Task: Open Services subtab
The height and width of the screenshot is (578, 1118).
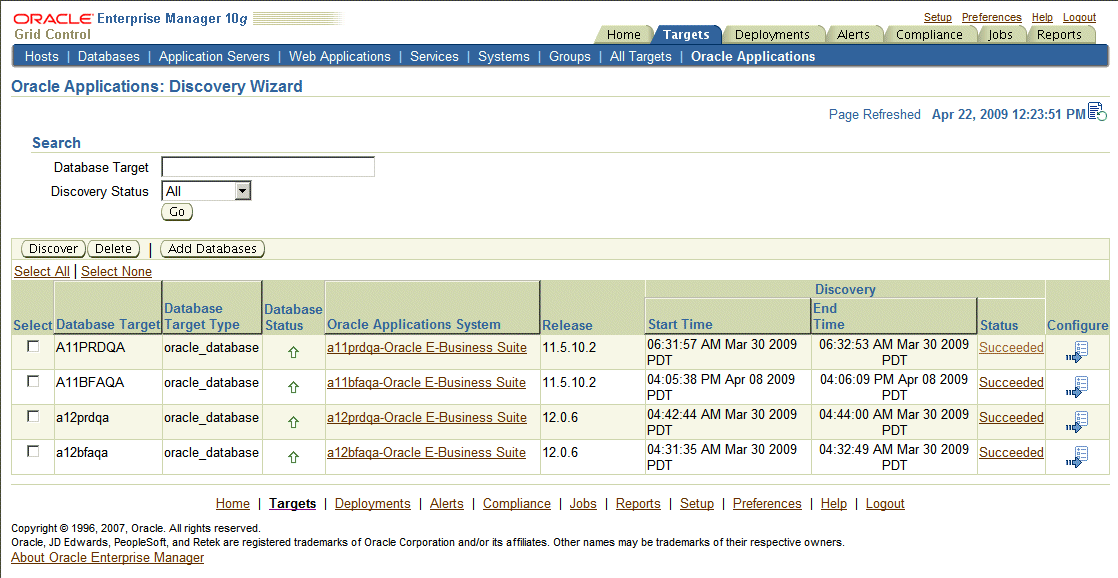Action: coord(434,56)
